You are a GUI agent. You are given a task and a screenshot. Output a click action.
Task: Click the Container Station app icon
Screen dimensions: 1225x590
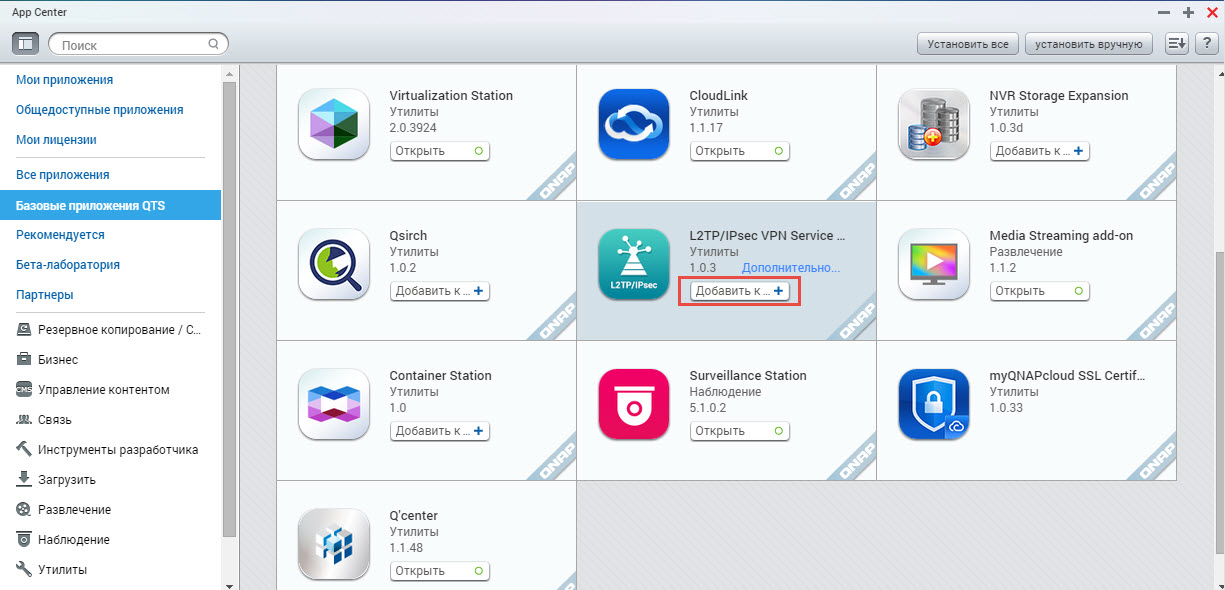[334, 404]
